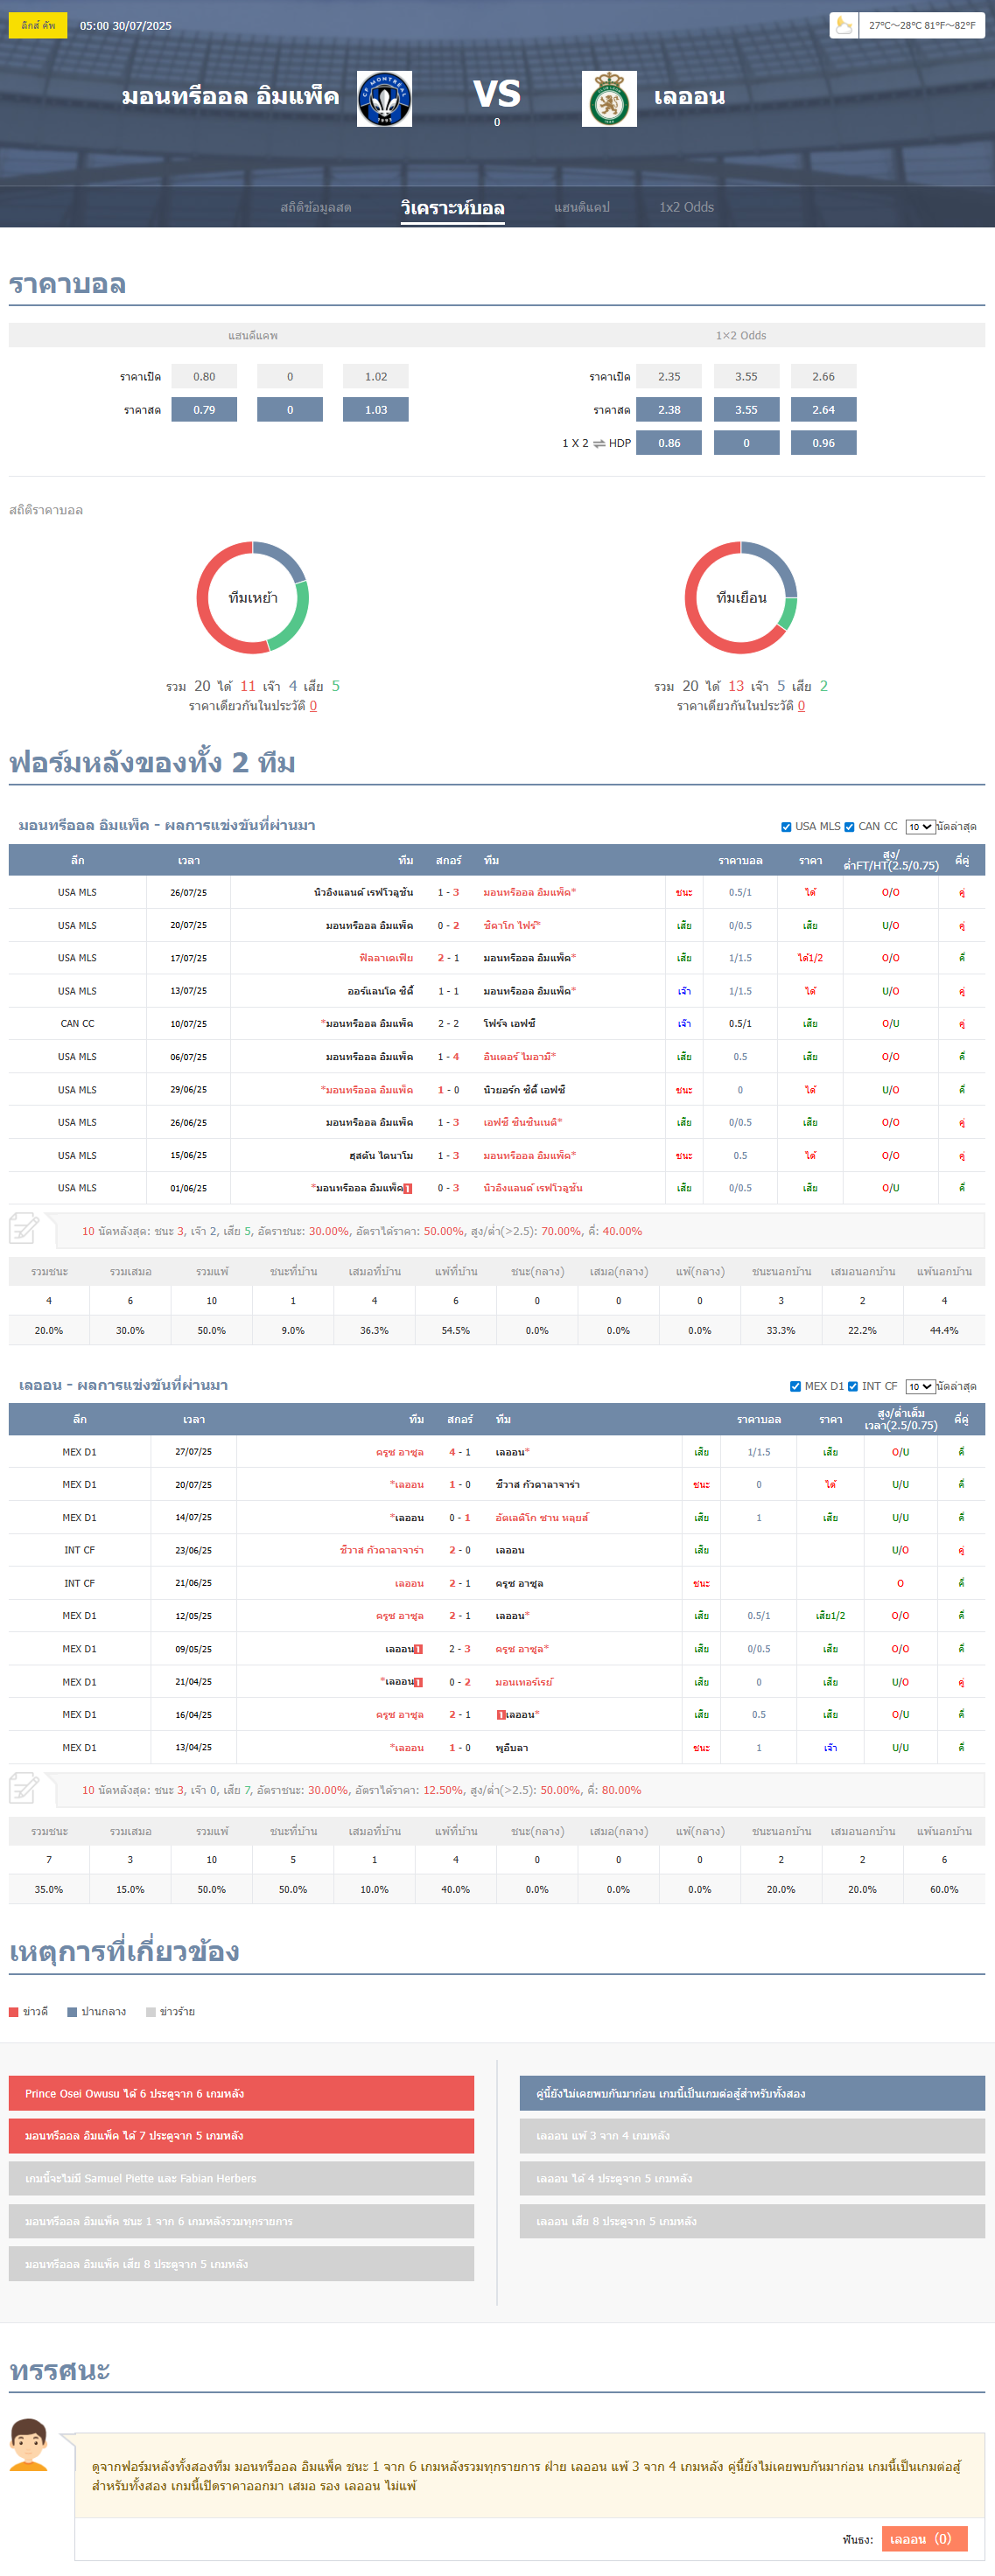Toggle the INT CF checkbox
995x2576 pixels.
[853, 1386]
